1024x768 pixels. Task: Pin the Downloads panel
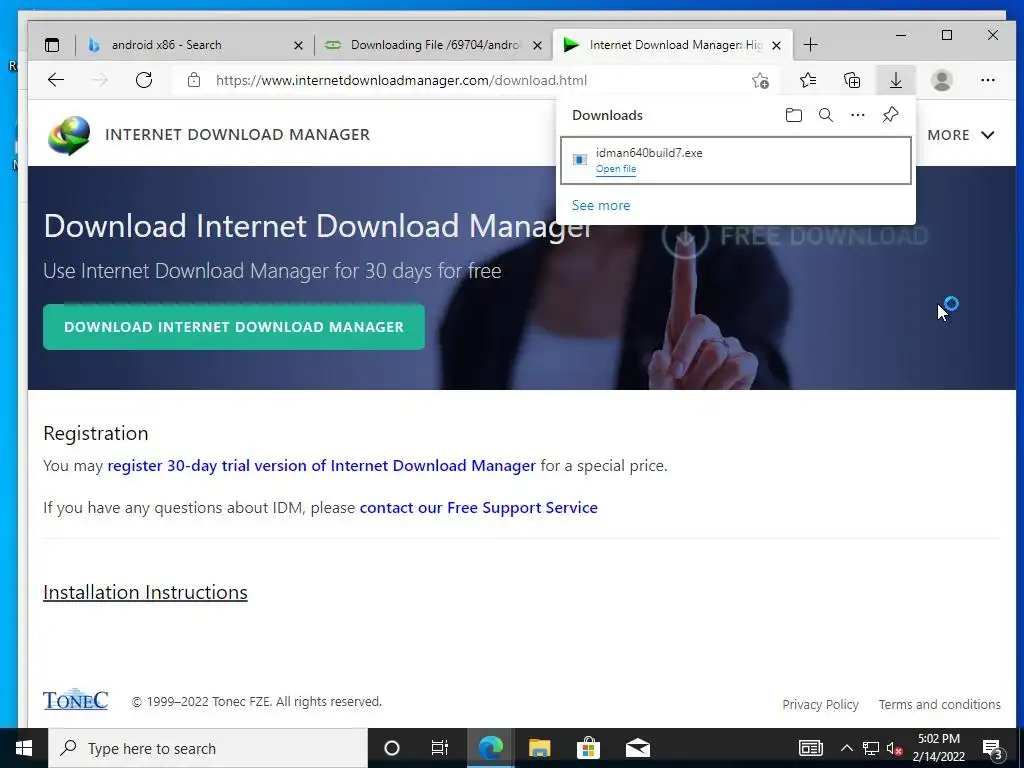coord(890,115)
